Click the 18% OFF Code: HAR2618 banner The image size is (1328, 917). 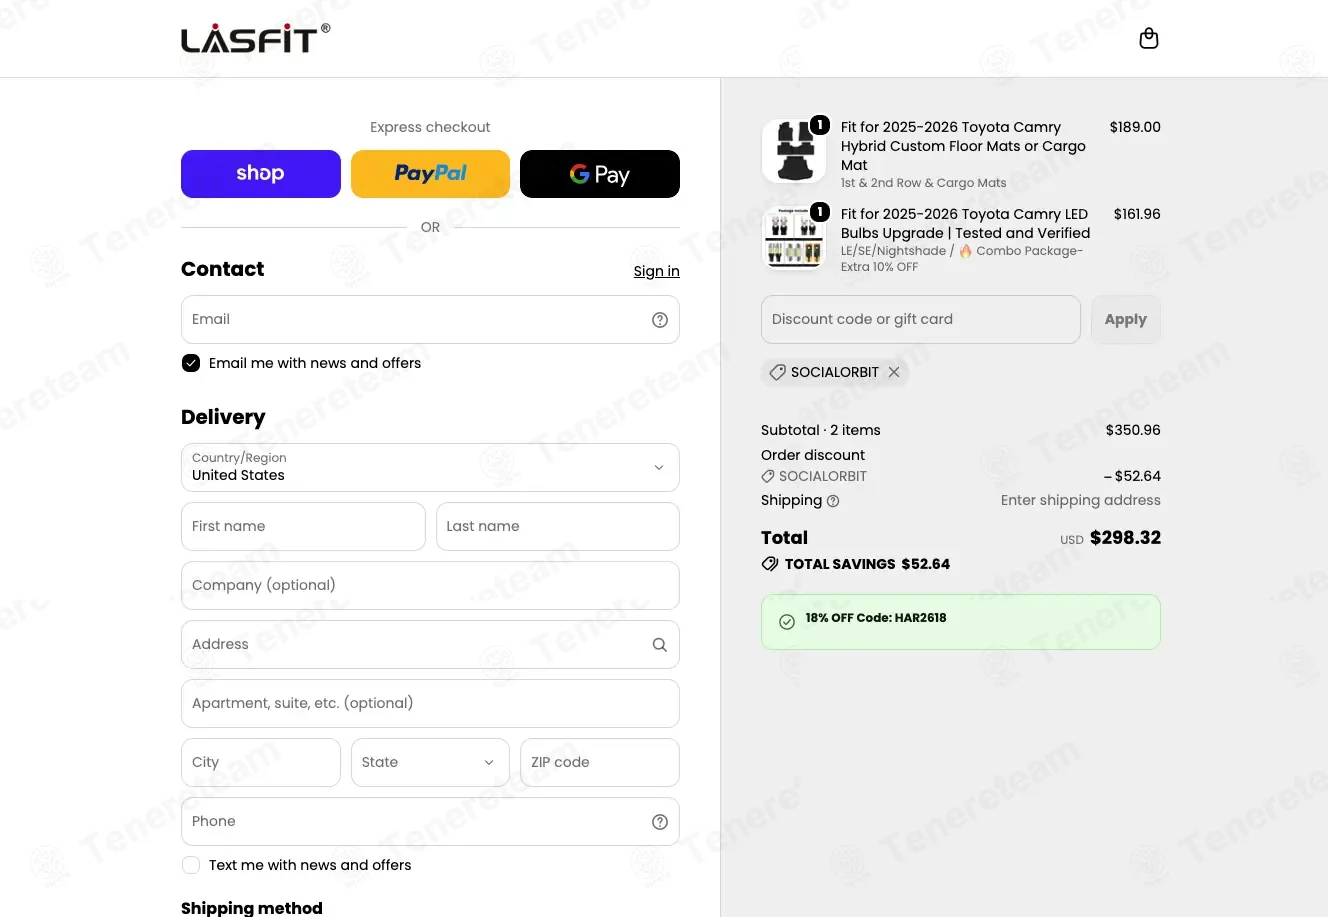click(x=961, y=622)
